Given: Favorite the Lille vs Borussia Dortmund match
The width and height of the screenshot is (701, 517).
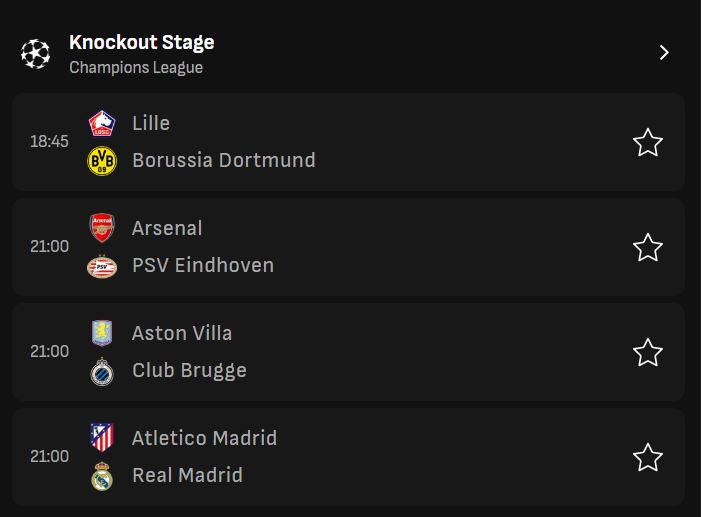Looking at the screenshot, I should [648, 143].
